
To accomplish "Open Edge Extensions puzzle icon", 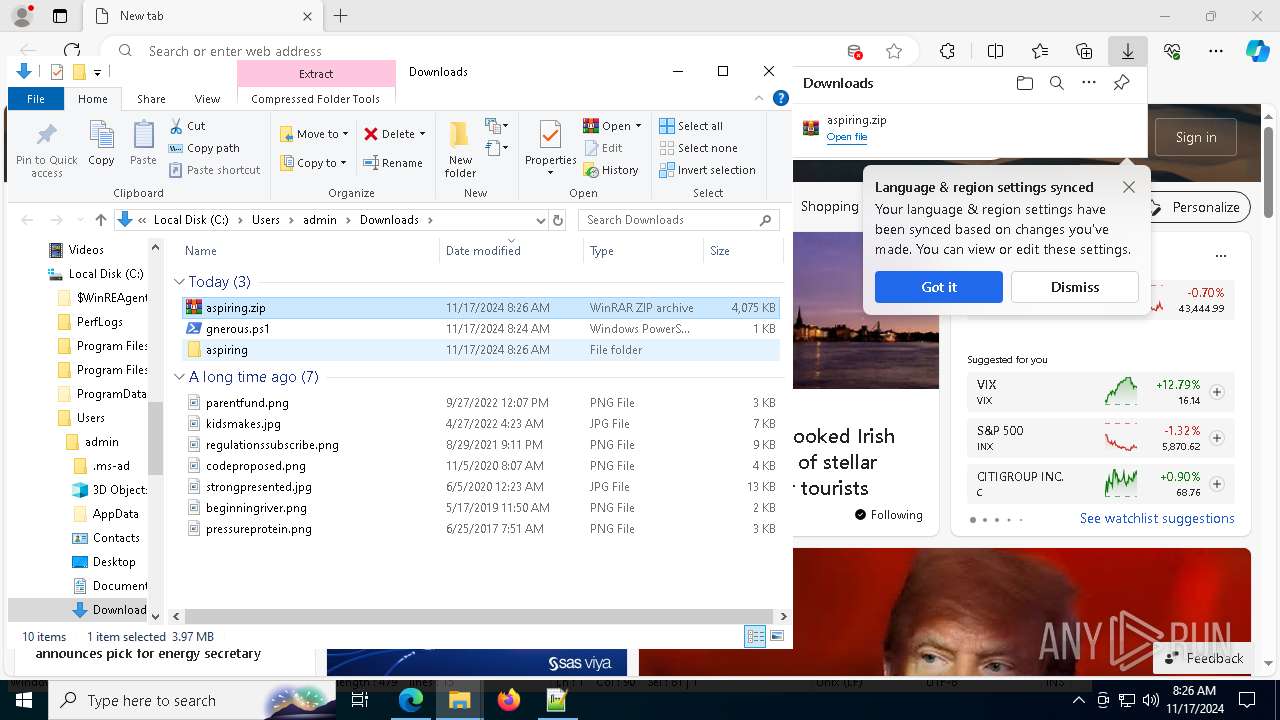I will pyautogui.click(x=947, y=51).
